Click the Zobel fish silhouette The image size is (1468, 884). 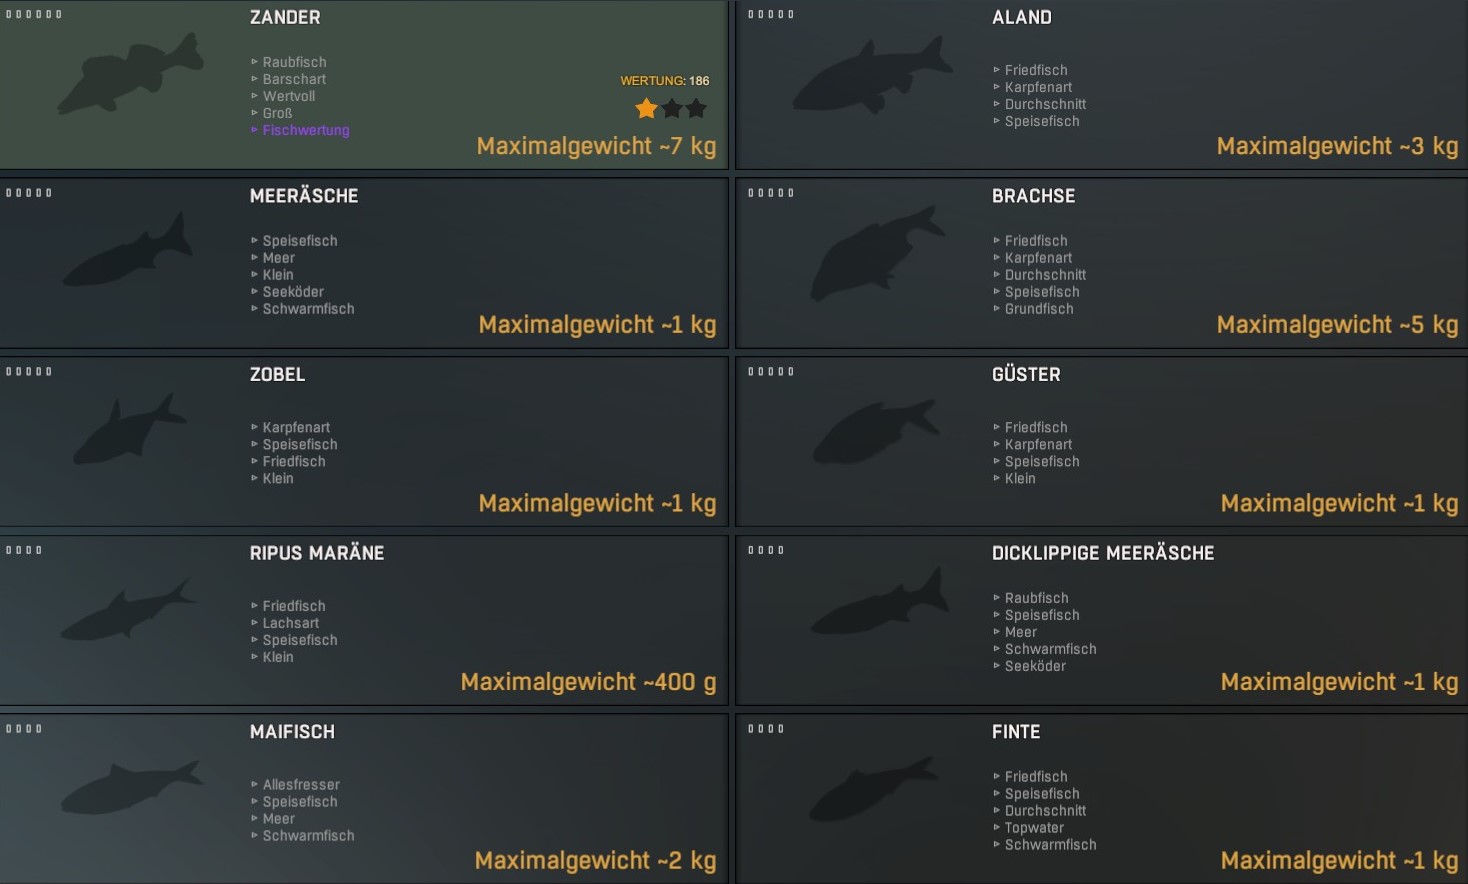click(x=128, y=431)
